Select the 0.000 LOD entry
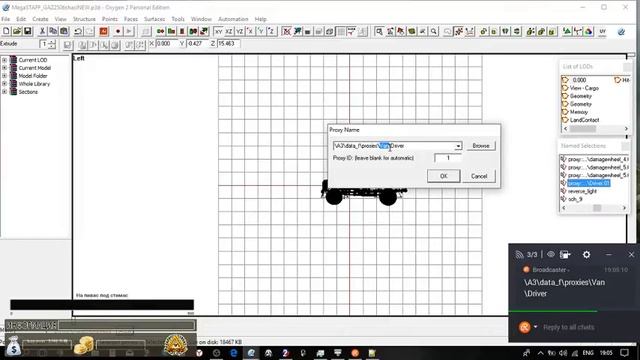Screen dimensions: 640x360 [579, 80]
